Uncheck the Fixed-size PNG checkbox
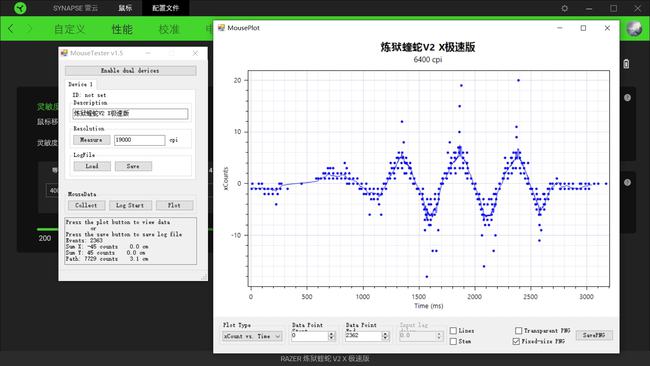 pos(516,341)
